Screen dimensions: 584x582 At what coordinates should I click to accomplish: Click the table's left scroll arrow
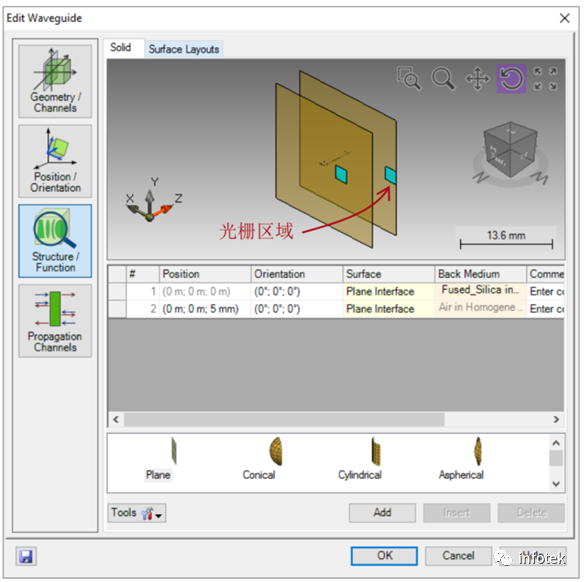(x=116, y=420)
